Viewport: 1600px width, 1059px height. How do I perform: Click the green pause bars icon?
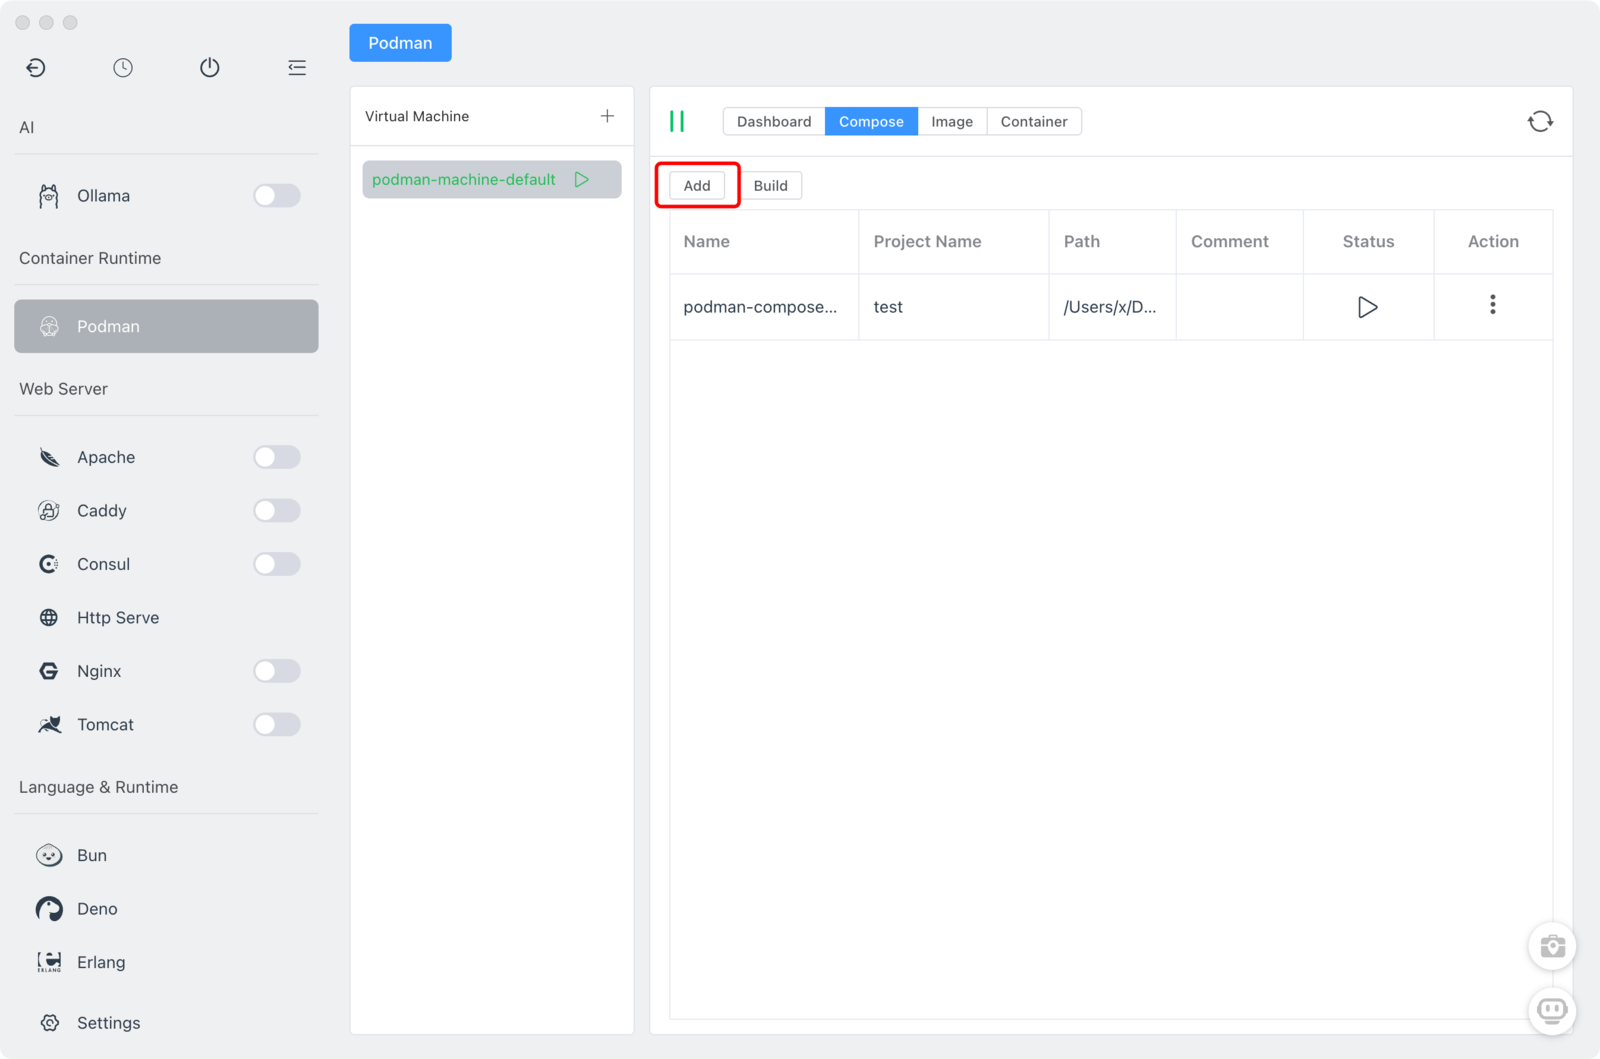(677, 122)
